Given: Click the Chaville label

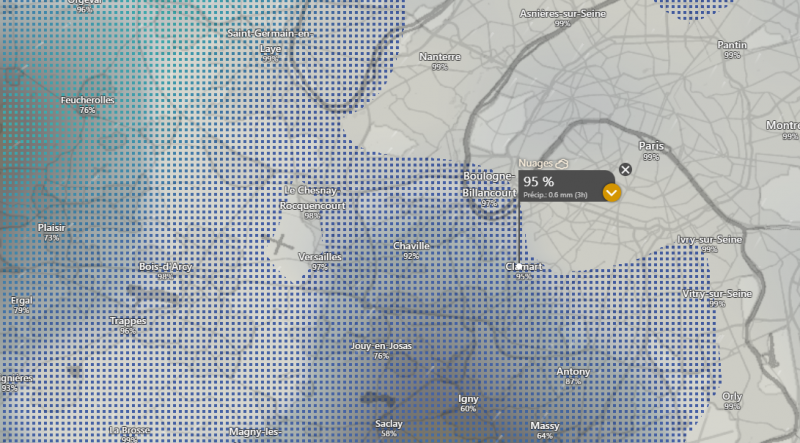Looking at the screenshot, I should tap(411, 246).
